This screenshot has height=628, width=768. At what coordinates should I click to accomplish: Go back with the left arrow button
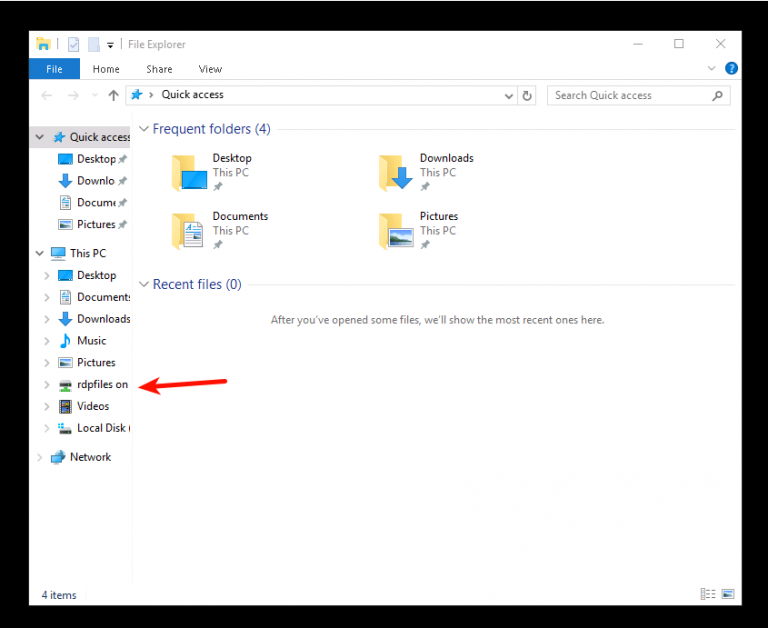(x=47, y=95)
